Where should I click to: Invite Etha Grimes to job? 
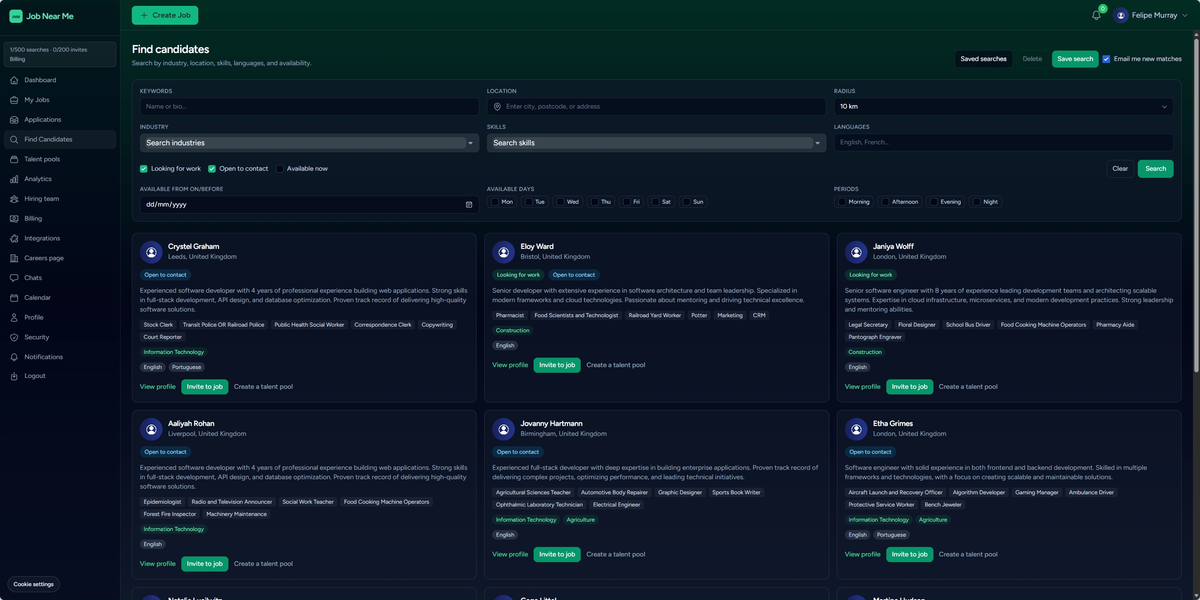pyautogui.click(x=910, y=554)
